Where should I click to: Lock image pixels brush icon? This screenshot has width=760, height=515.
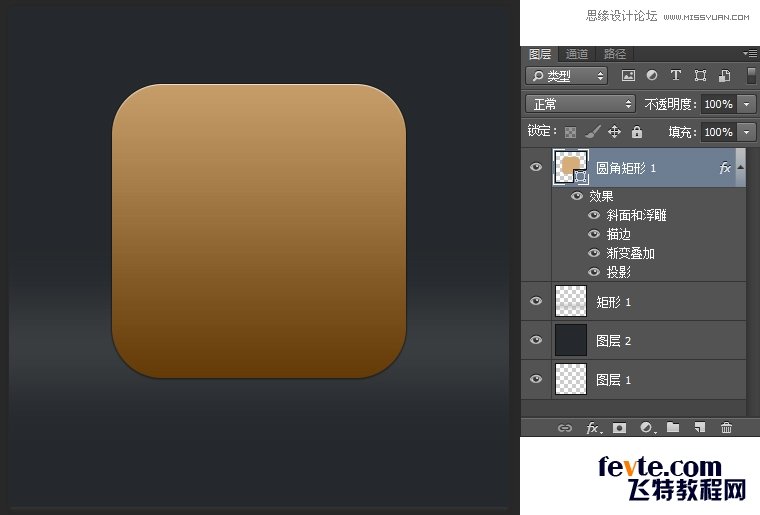click(x=592, y=132)
